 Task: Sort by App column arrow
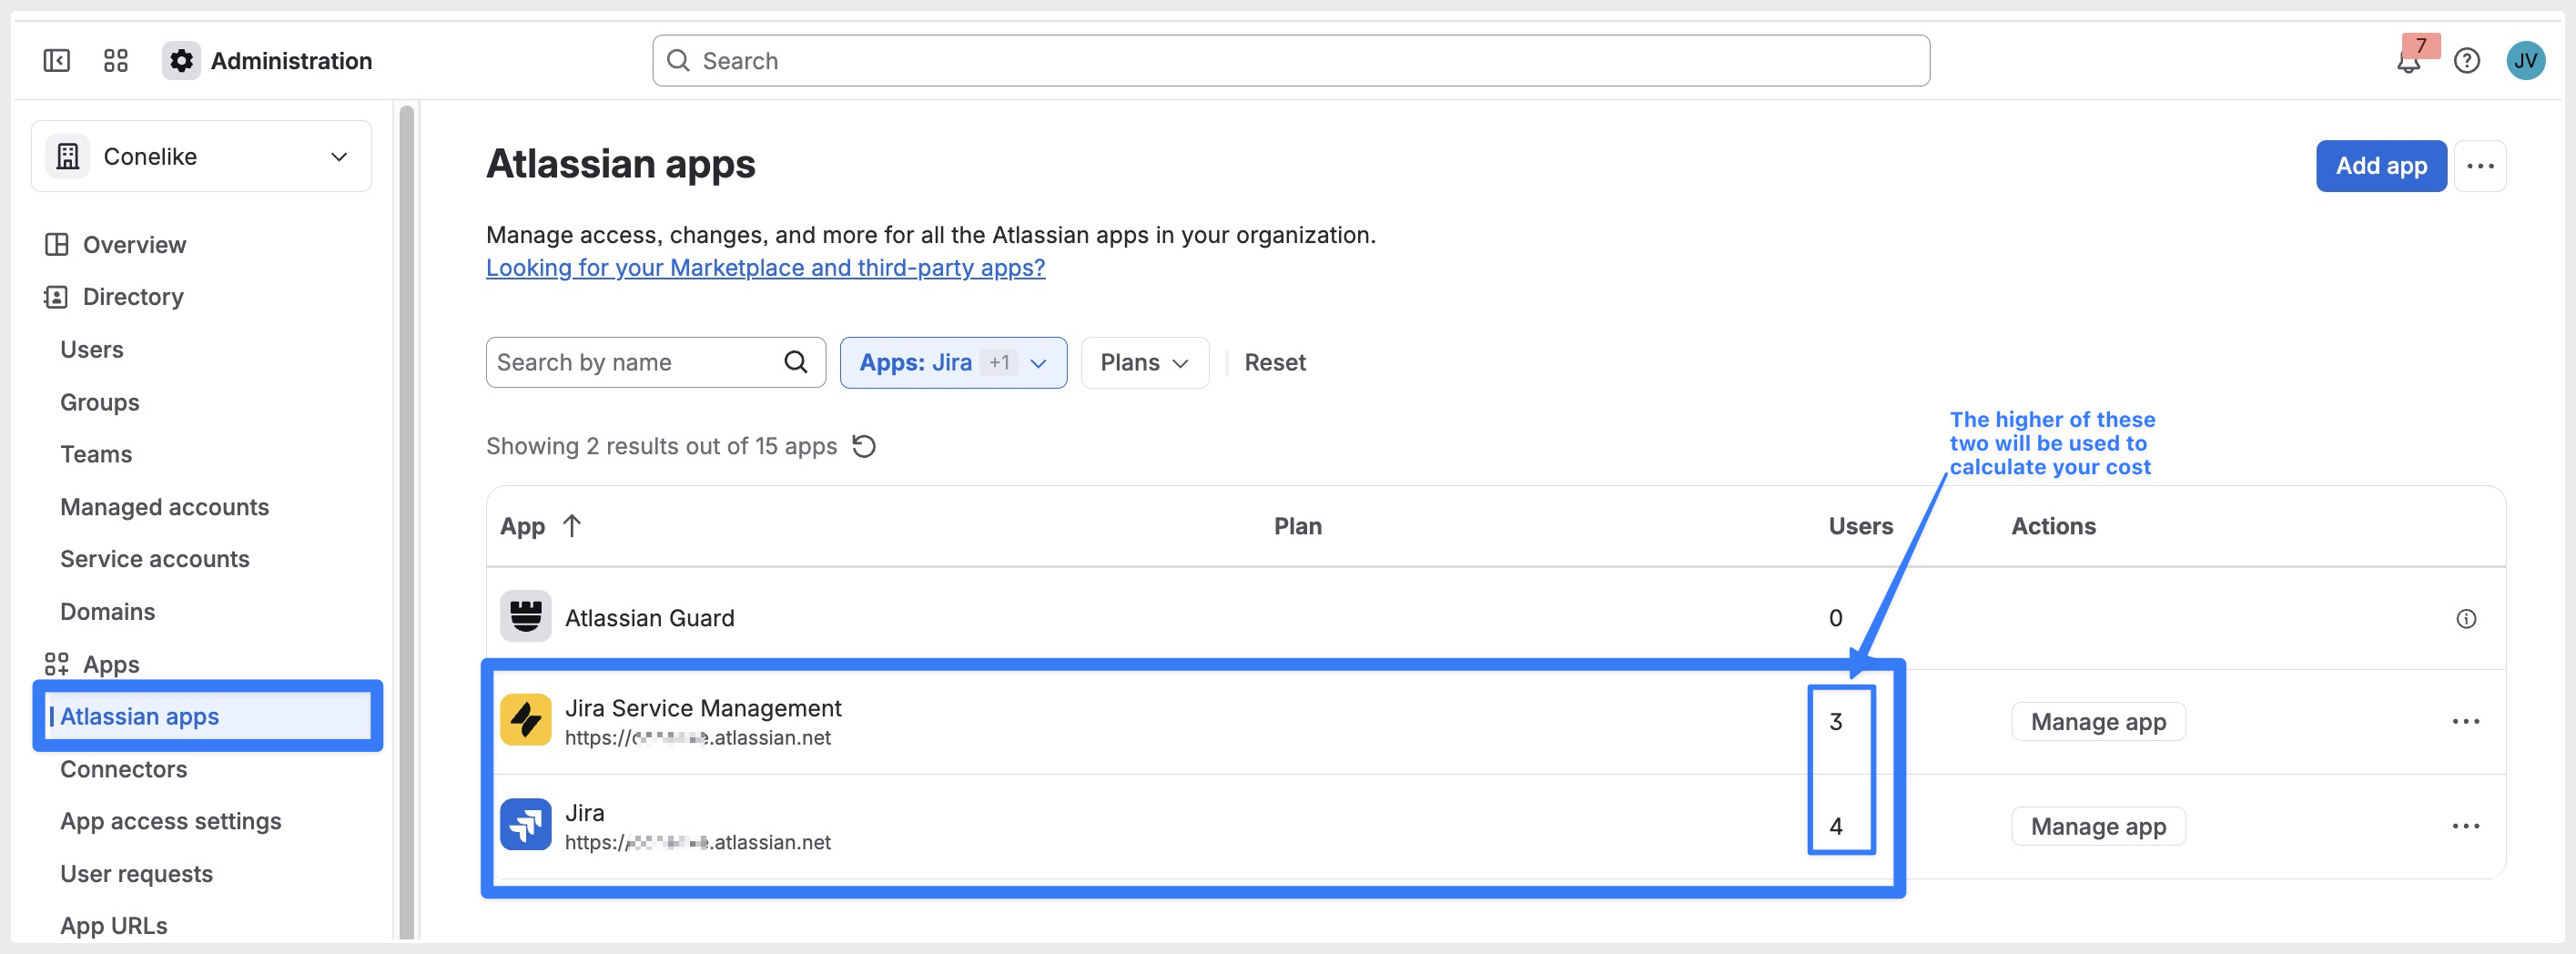(572, 526)
